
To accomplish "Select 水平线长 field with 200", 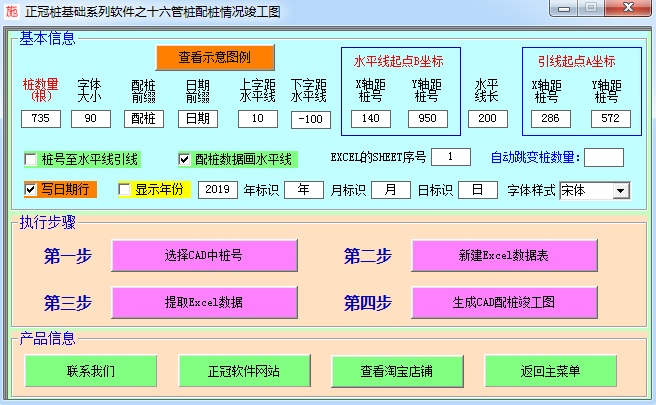I will (x=488, y=119).
